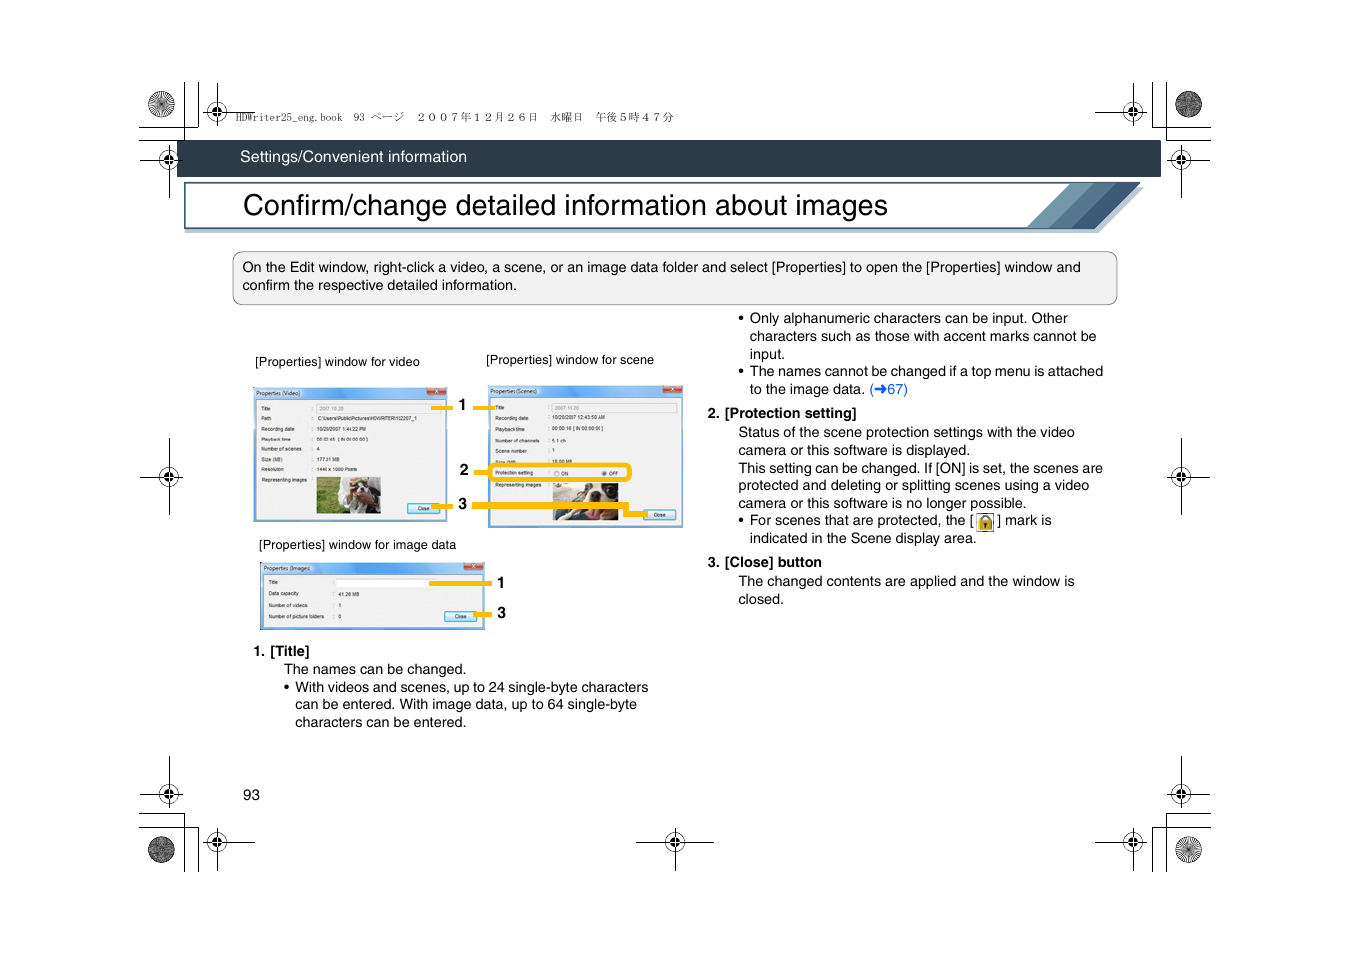The height and width of the screenshot is (954, 1351).
Task: Click the 'Properties (Video)' window title
Action: (278, 393)
